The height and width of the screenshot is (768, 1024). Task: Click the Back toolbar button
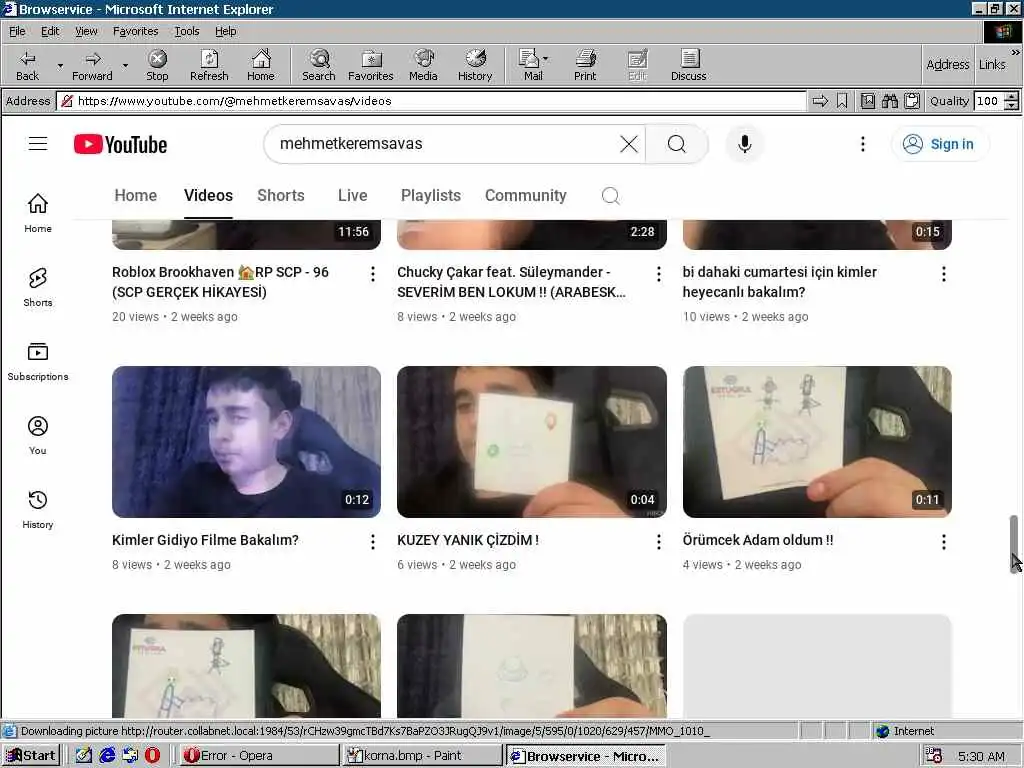point(27,65)
